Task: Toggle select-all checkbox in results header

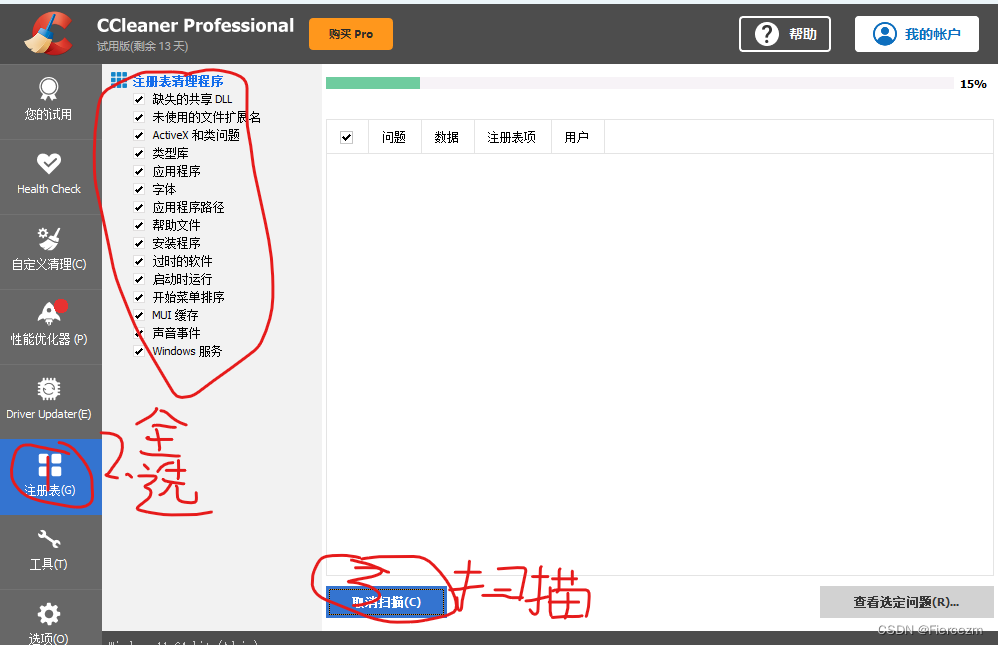Action: (346, 137)
